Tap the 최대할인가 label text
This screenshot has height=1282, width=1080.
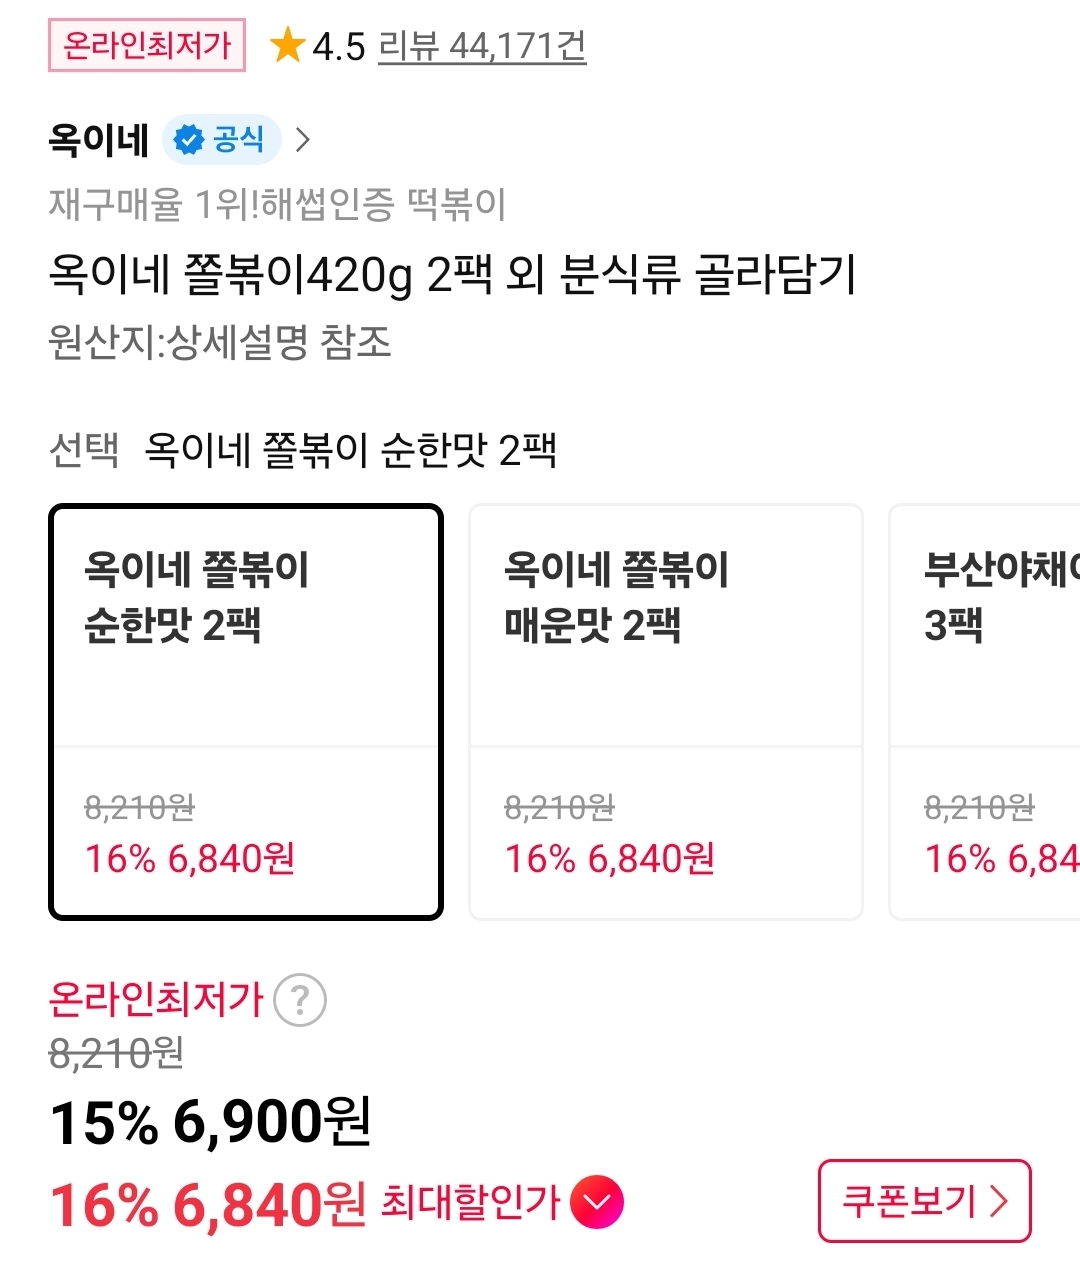470,1202
